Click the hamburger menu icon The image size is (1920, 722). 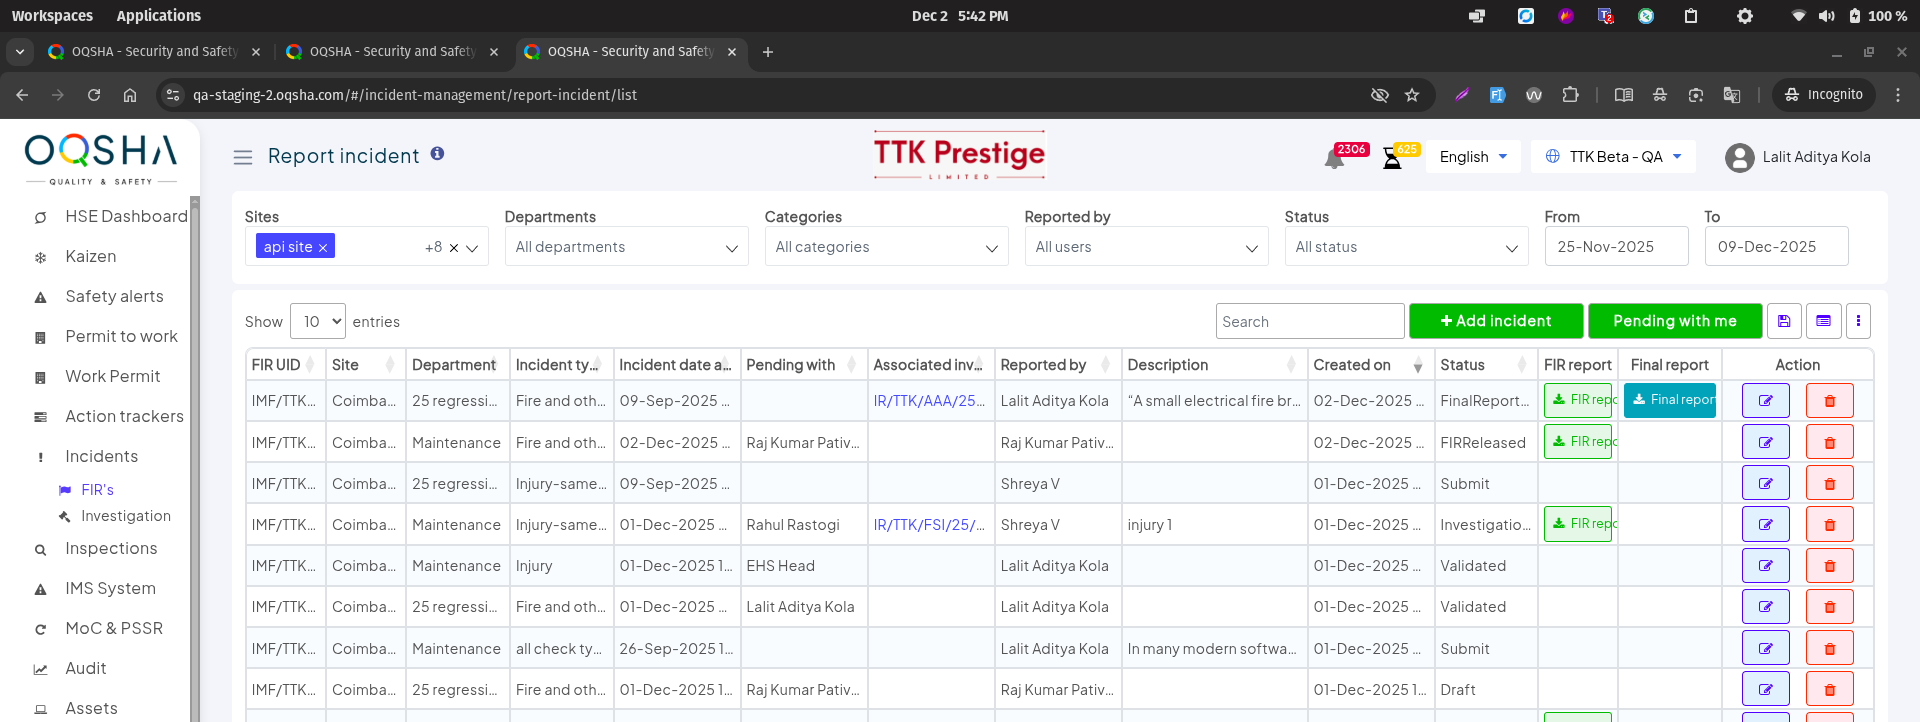242,157
